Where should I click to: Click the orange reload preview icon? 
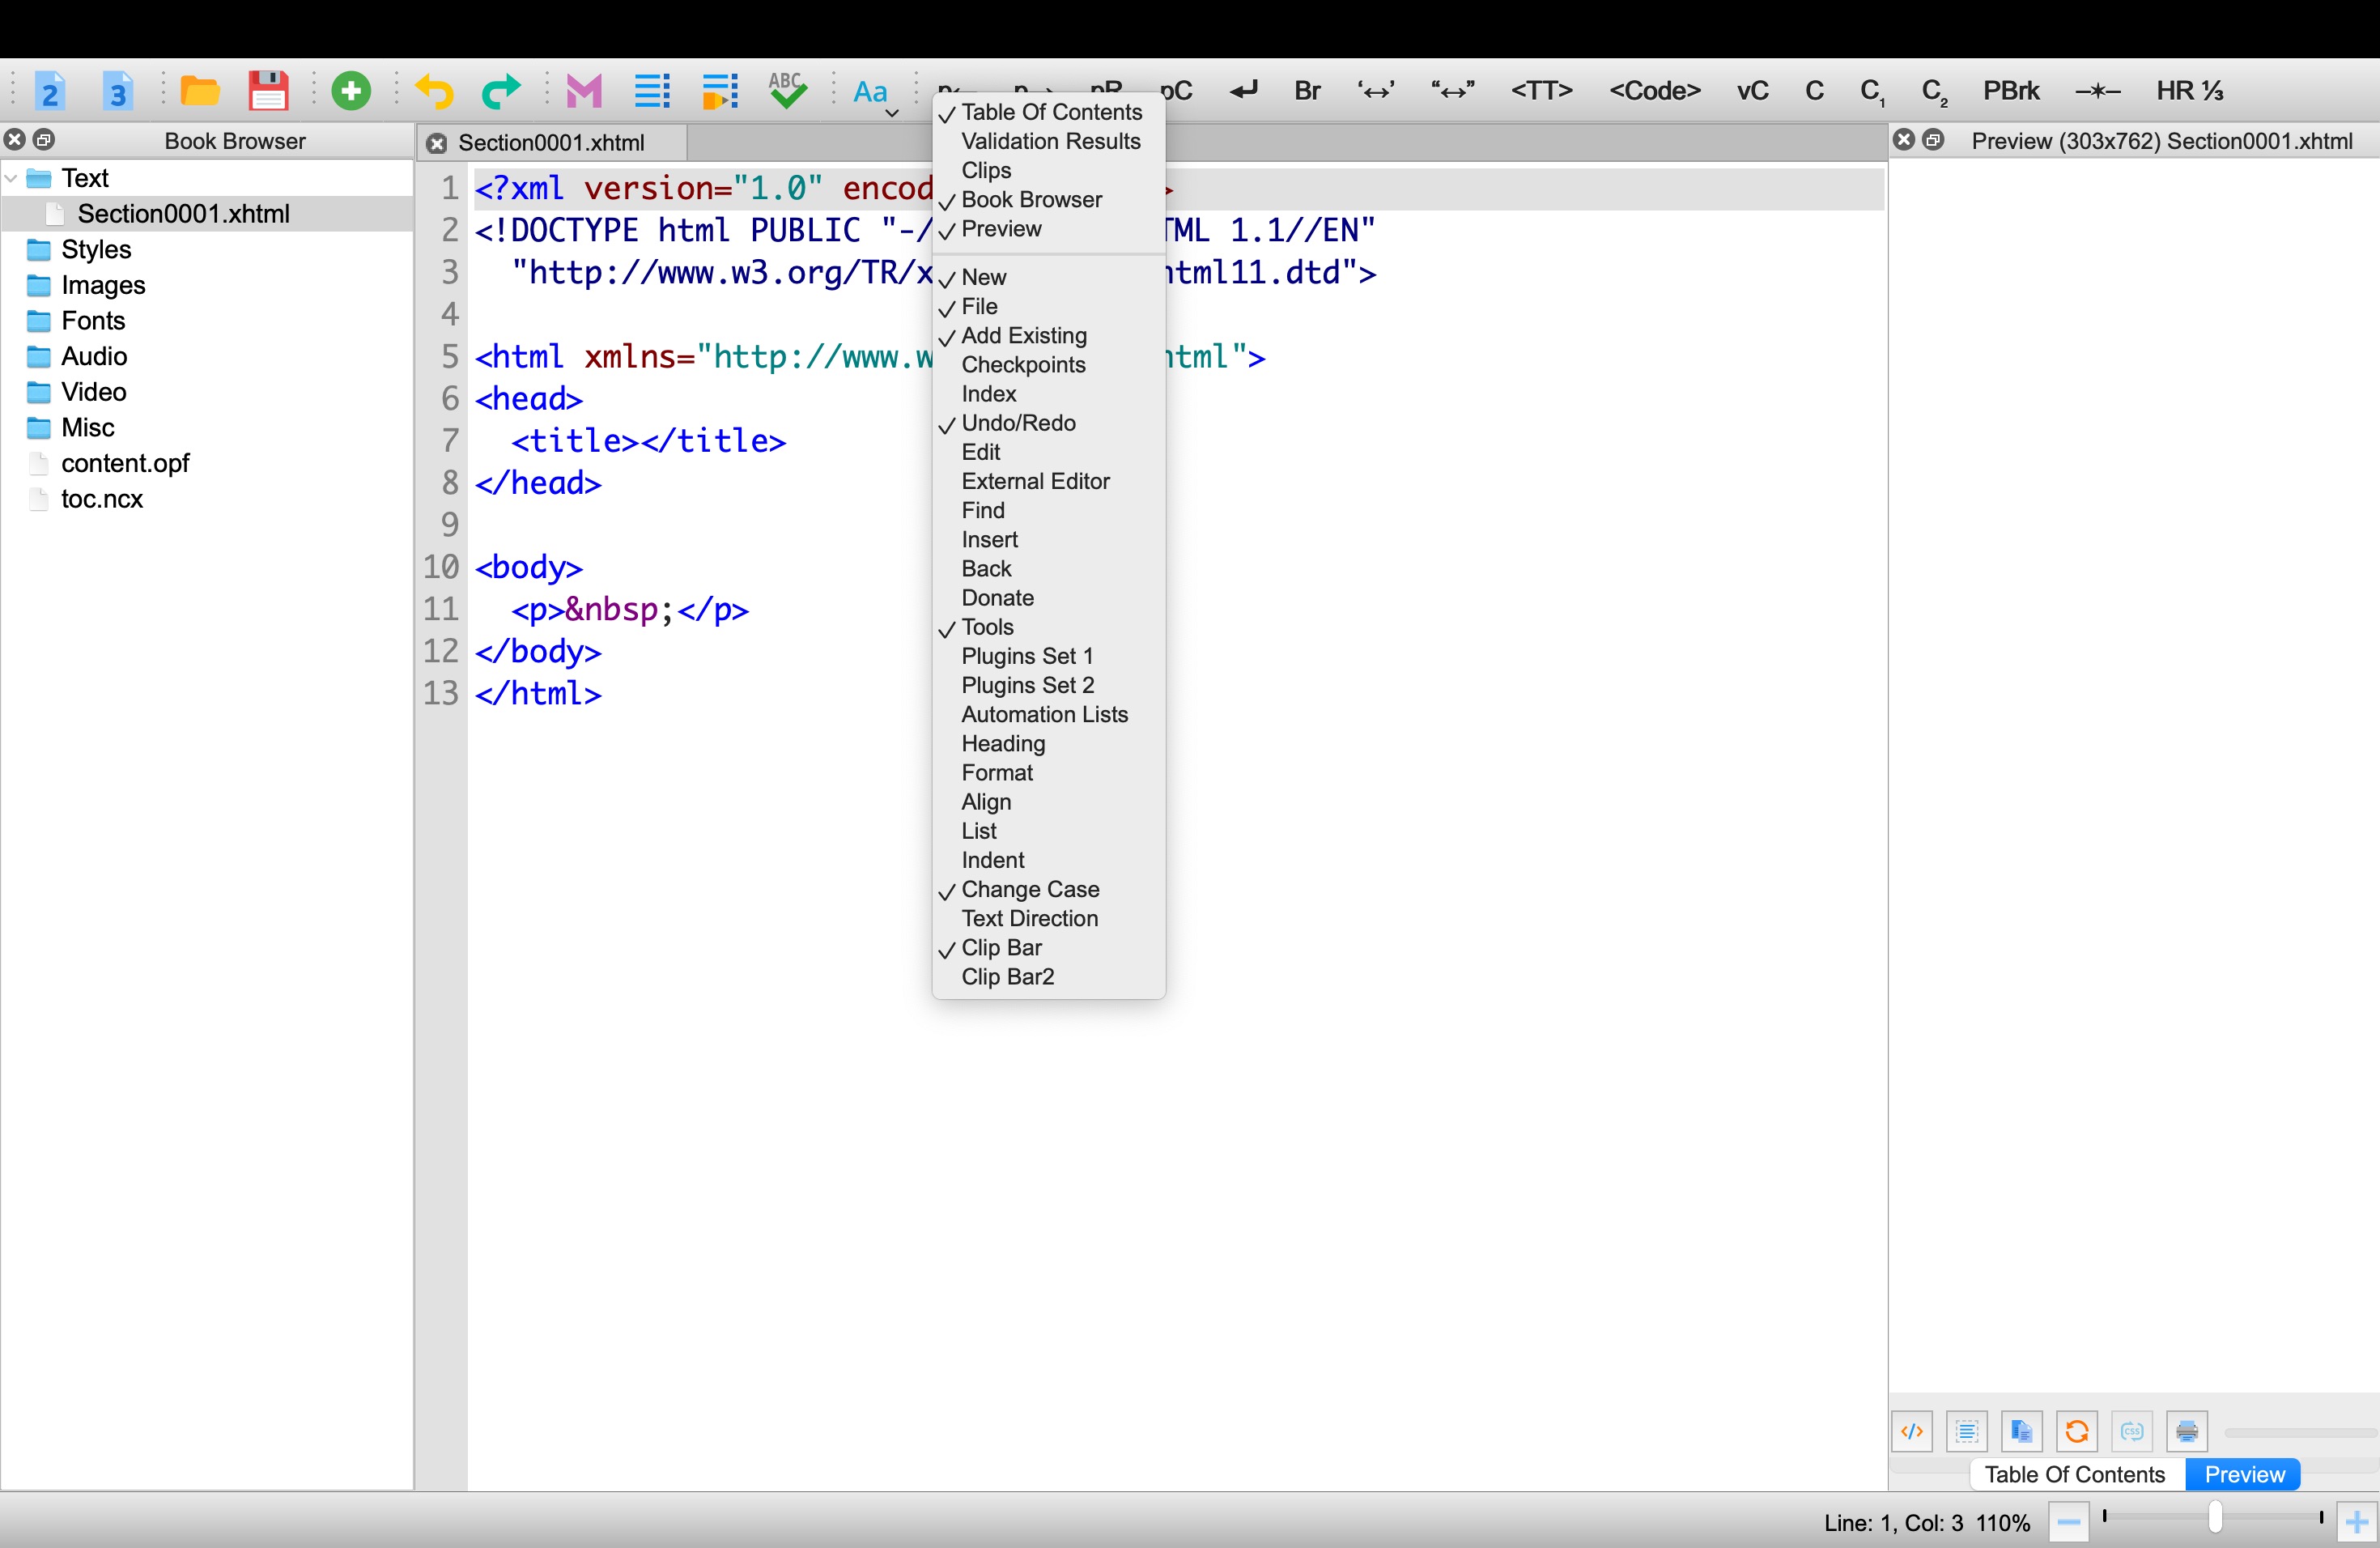pyautogui.click(x=2076, y=1431)
